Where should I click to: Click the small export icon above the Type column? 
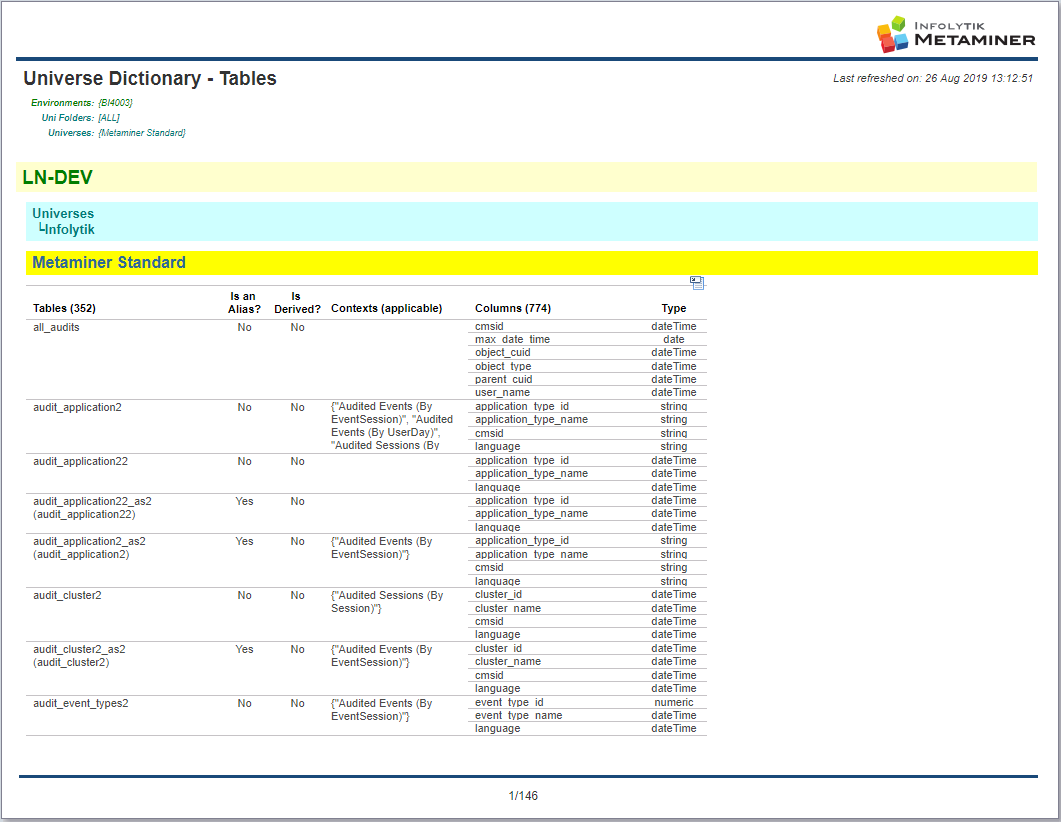[x=697, y=283]
